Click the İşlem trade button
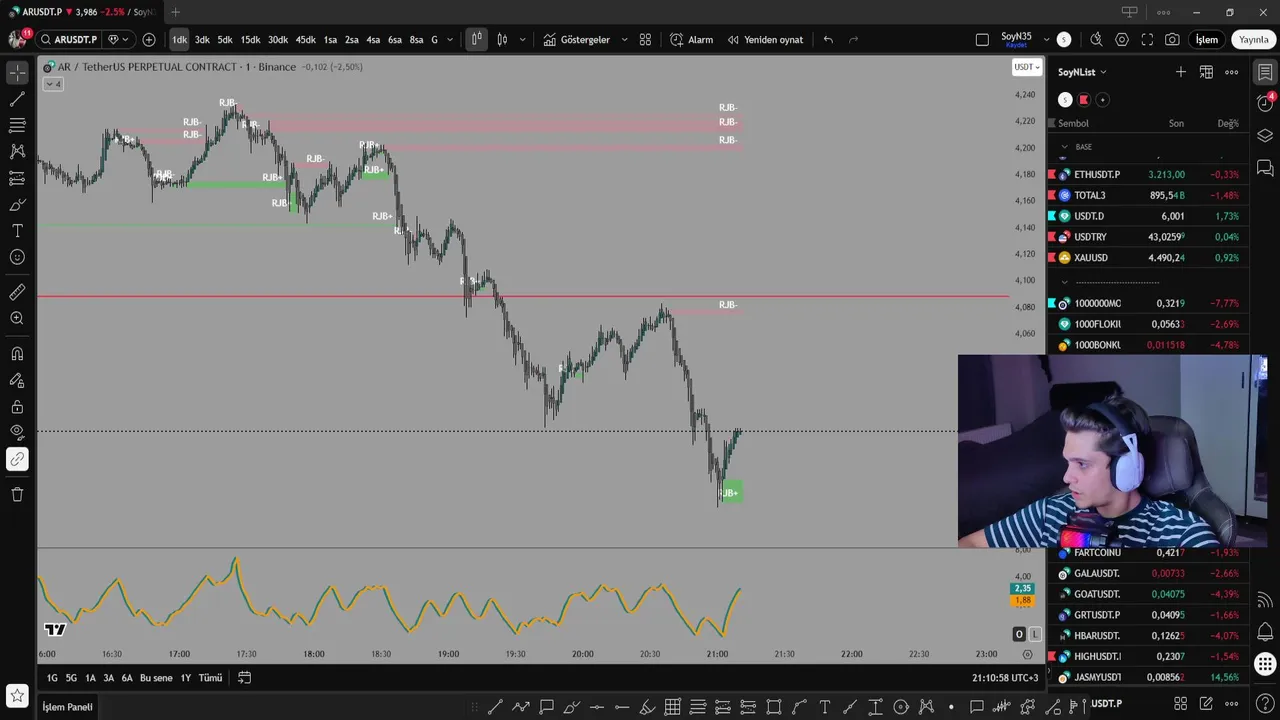This screenshot has width=1280, height=720. (1207, 40)
